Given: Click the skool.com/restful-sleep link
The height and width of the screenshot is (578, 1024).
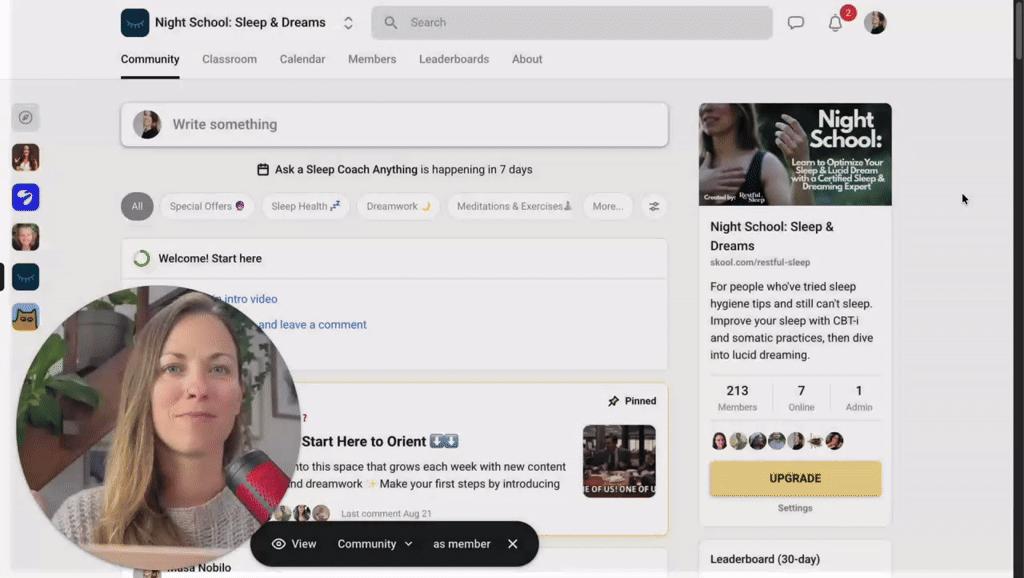Looking at the screenshot, I should (x=760, y=263).
